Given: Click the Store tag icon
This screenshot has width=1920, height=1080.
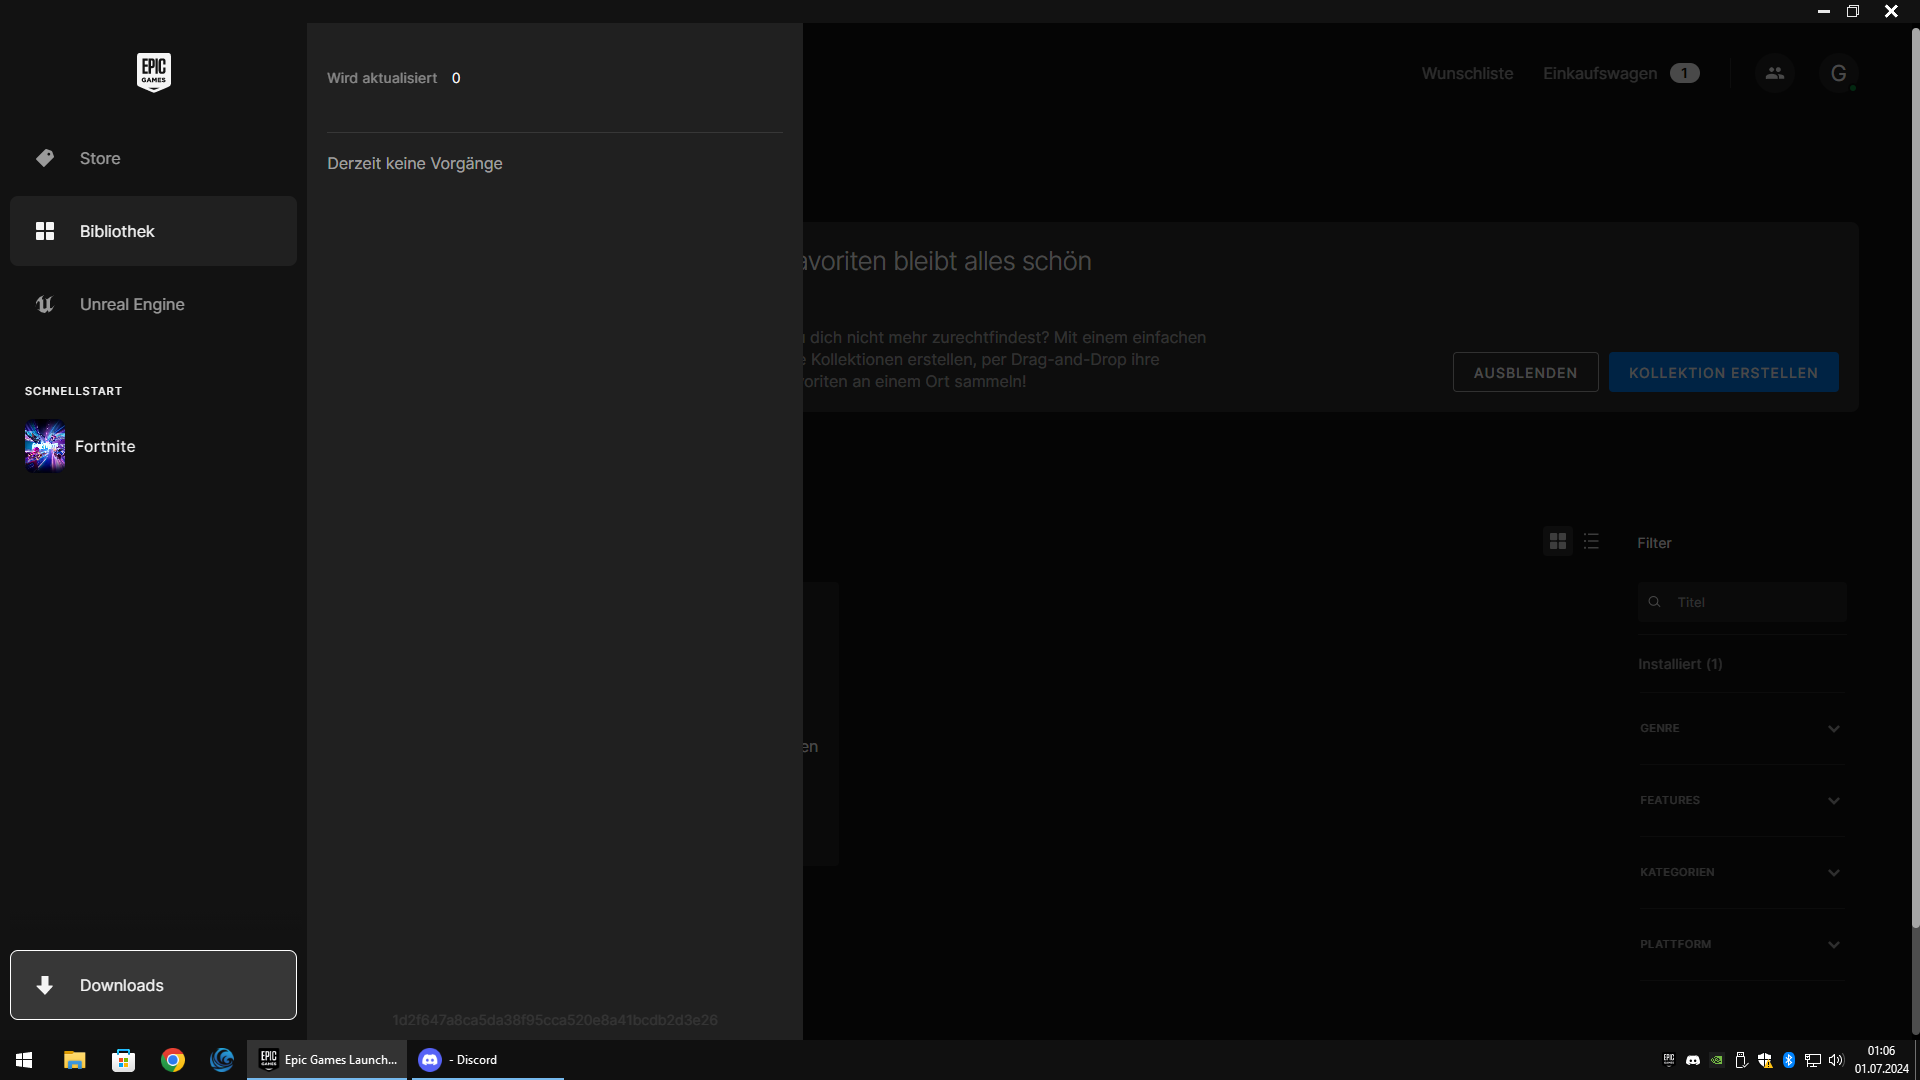Looking at the screenshot, I should [45, 158].
